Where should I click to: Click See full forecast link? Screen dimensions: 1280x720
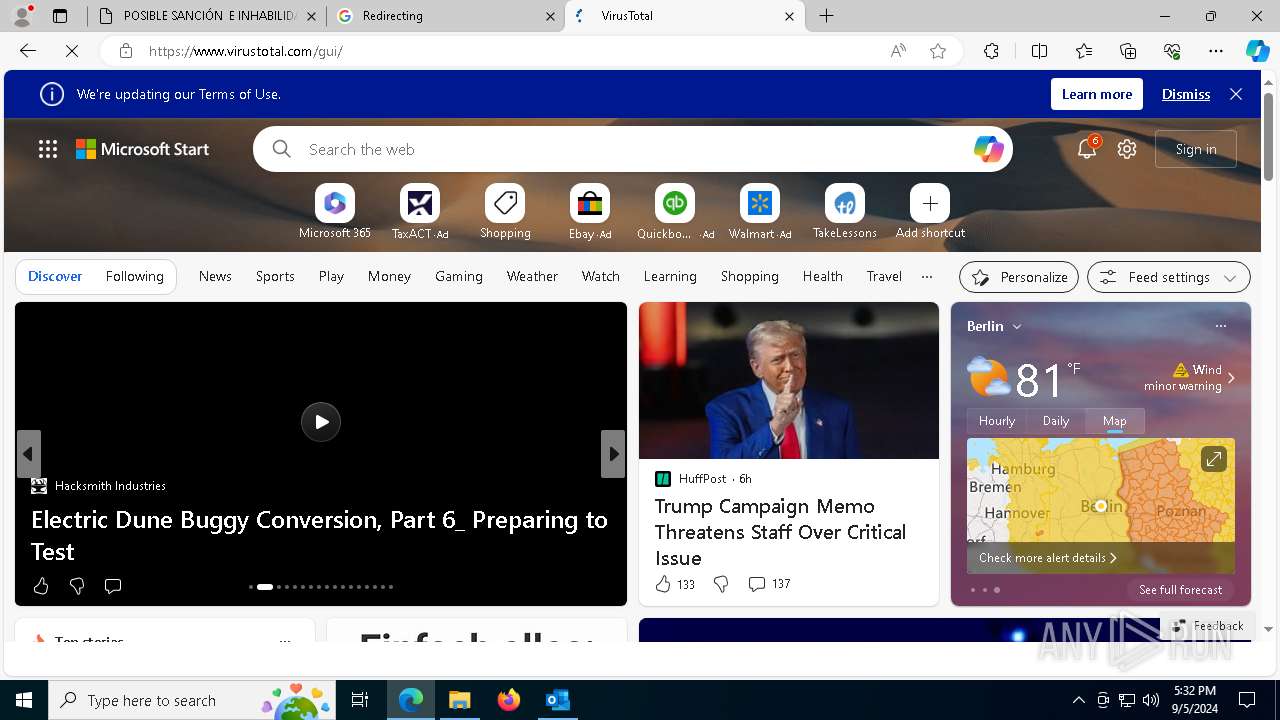(x=1181, y=590)
